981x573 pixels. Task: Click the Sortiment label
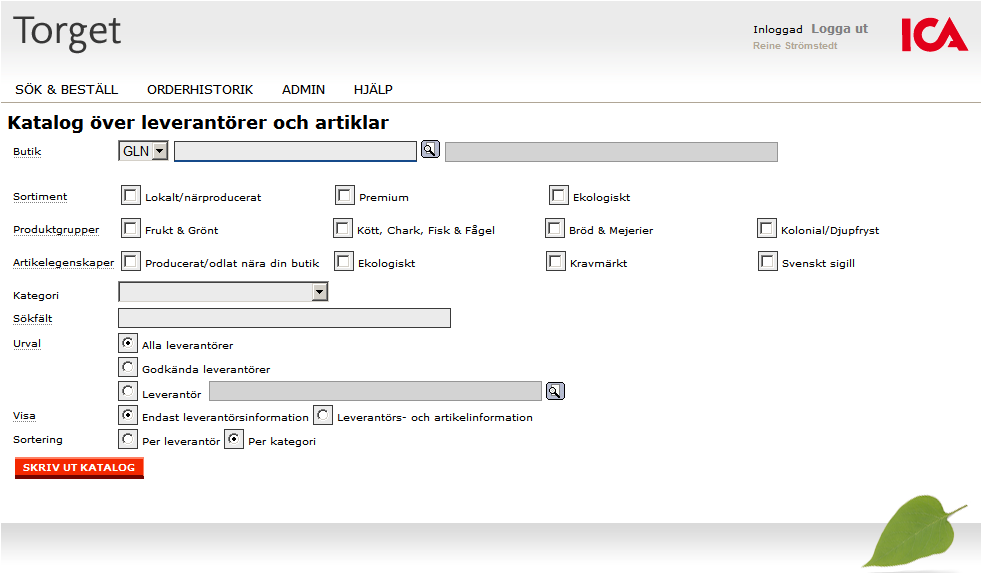40,196
